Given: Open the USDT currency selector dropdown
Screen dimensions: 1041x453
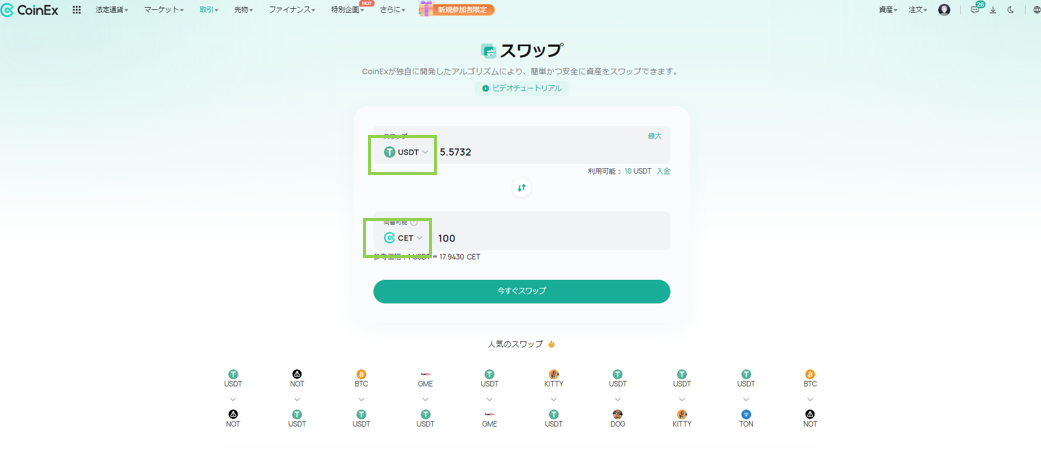Looking at the screenshot, I should (x=406, y=152).
